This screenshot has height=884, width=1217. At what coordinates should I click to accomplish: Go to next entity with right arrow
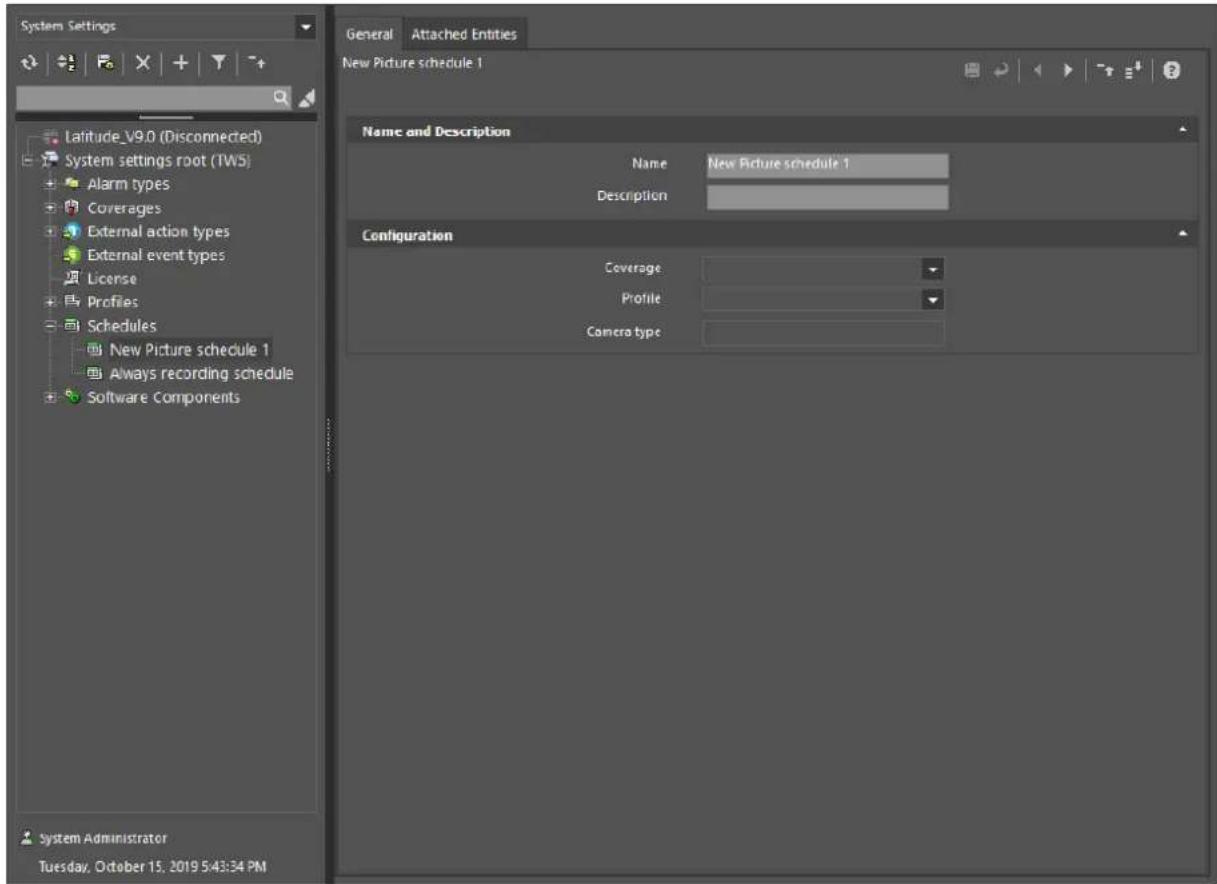[x=1068, y=70]
